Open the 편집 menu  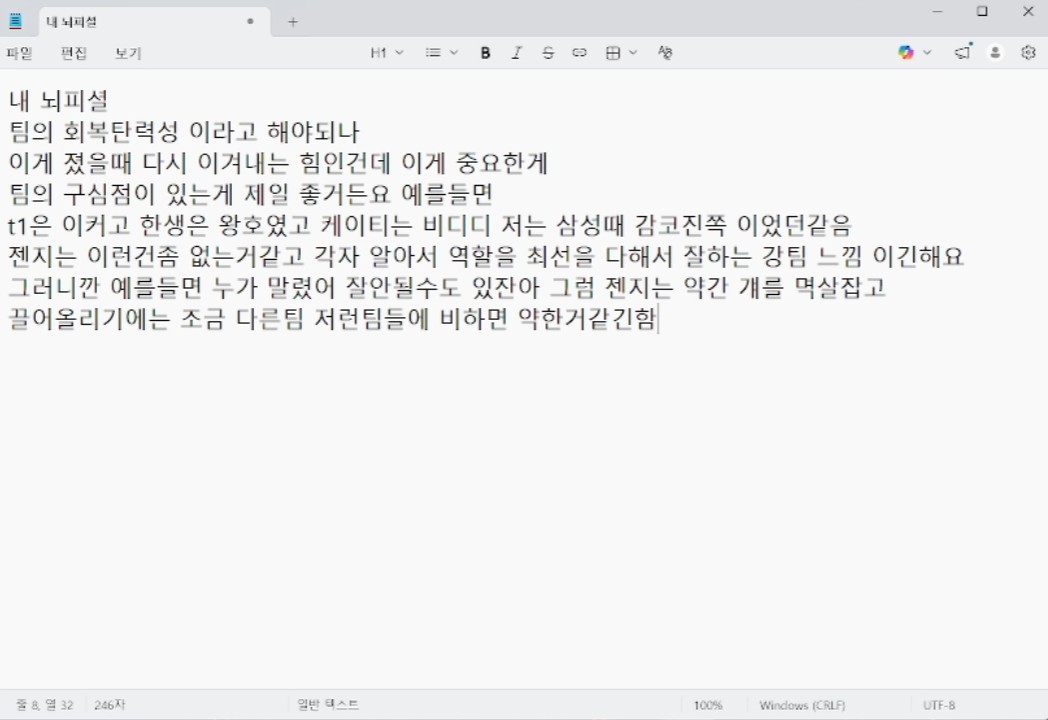coord(74,53)
